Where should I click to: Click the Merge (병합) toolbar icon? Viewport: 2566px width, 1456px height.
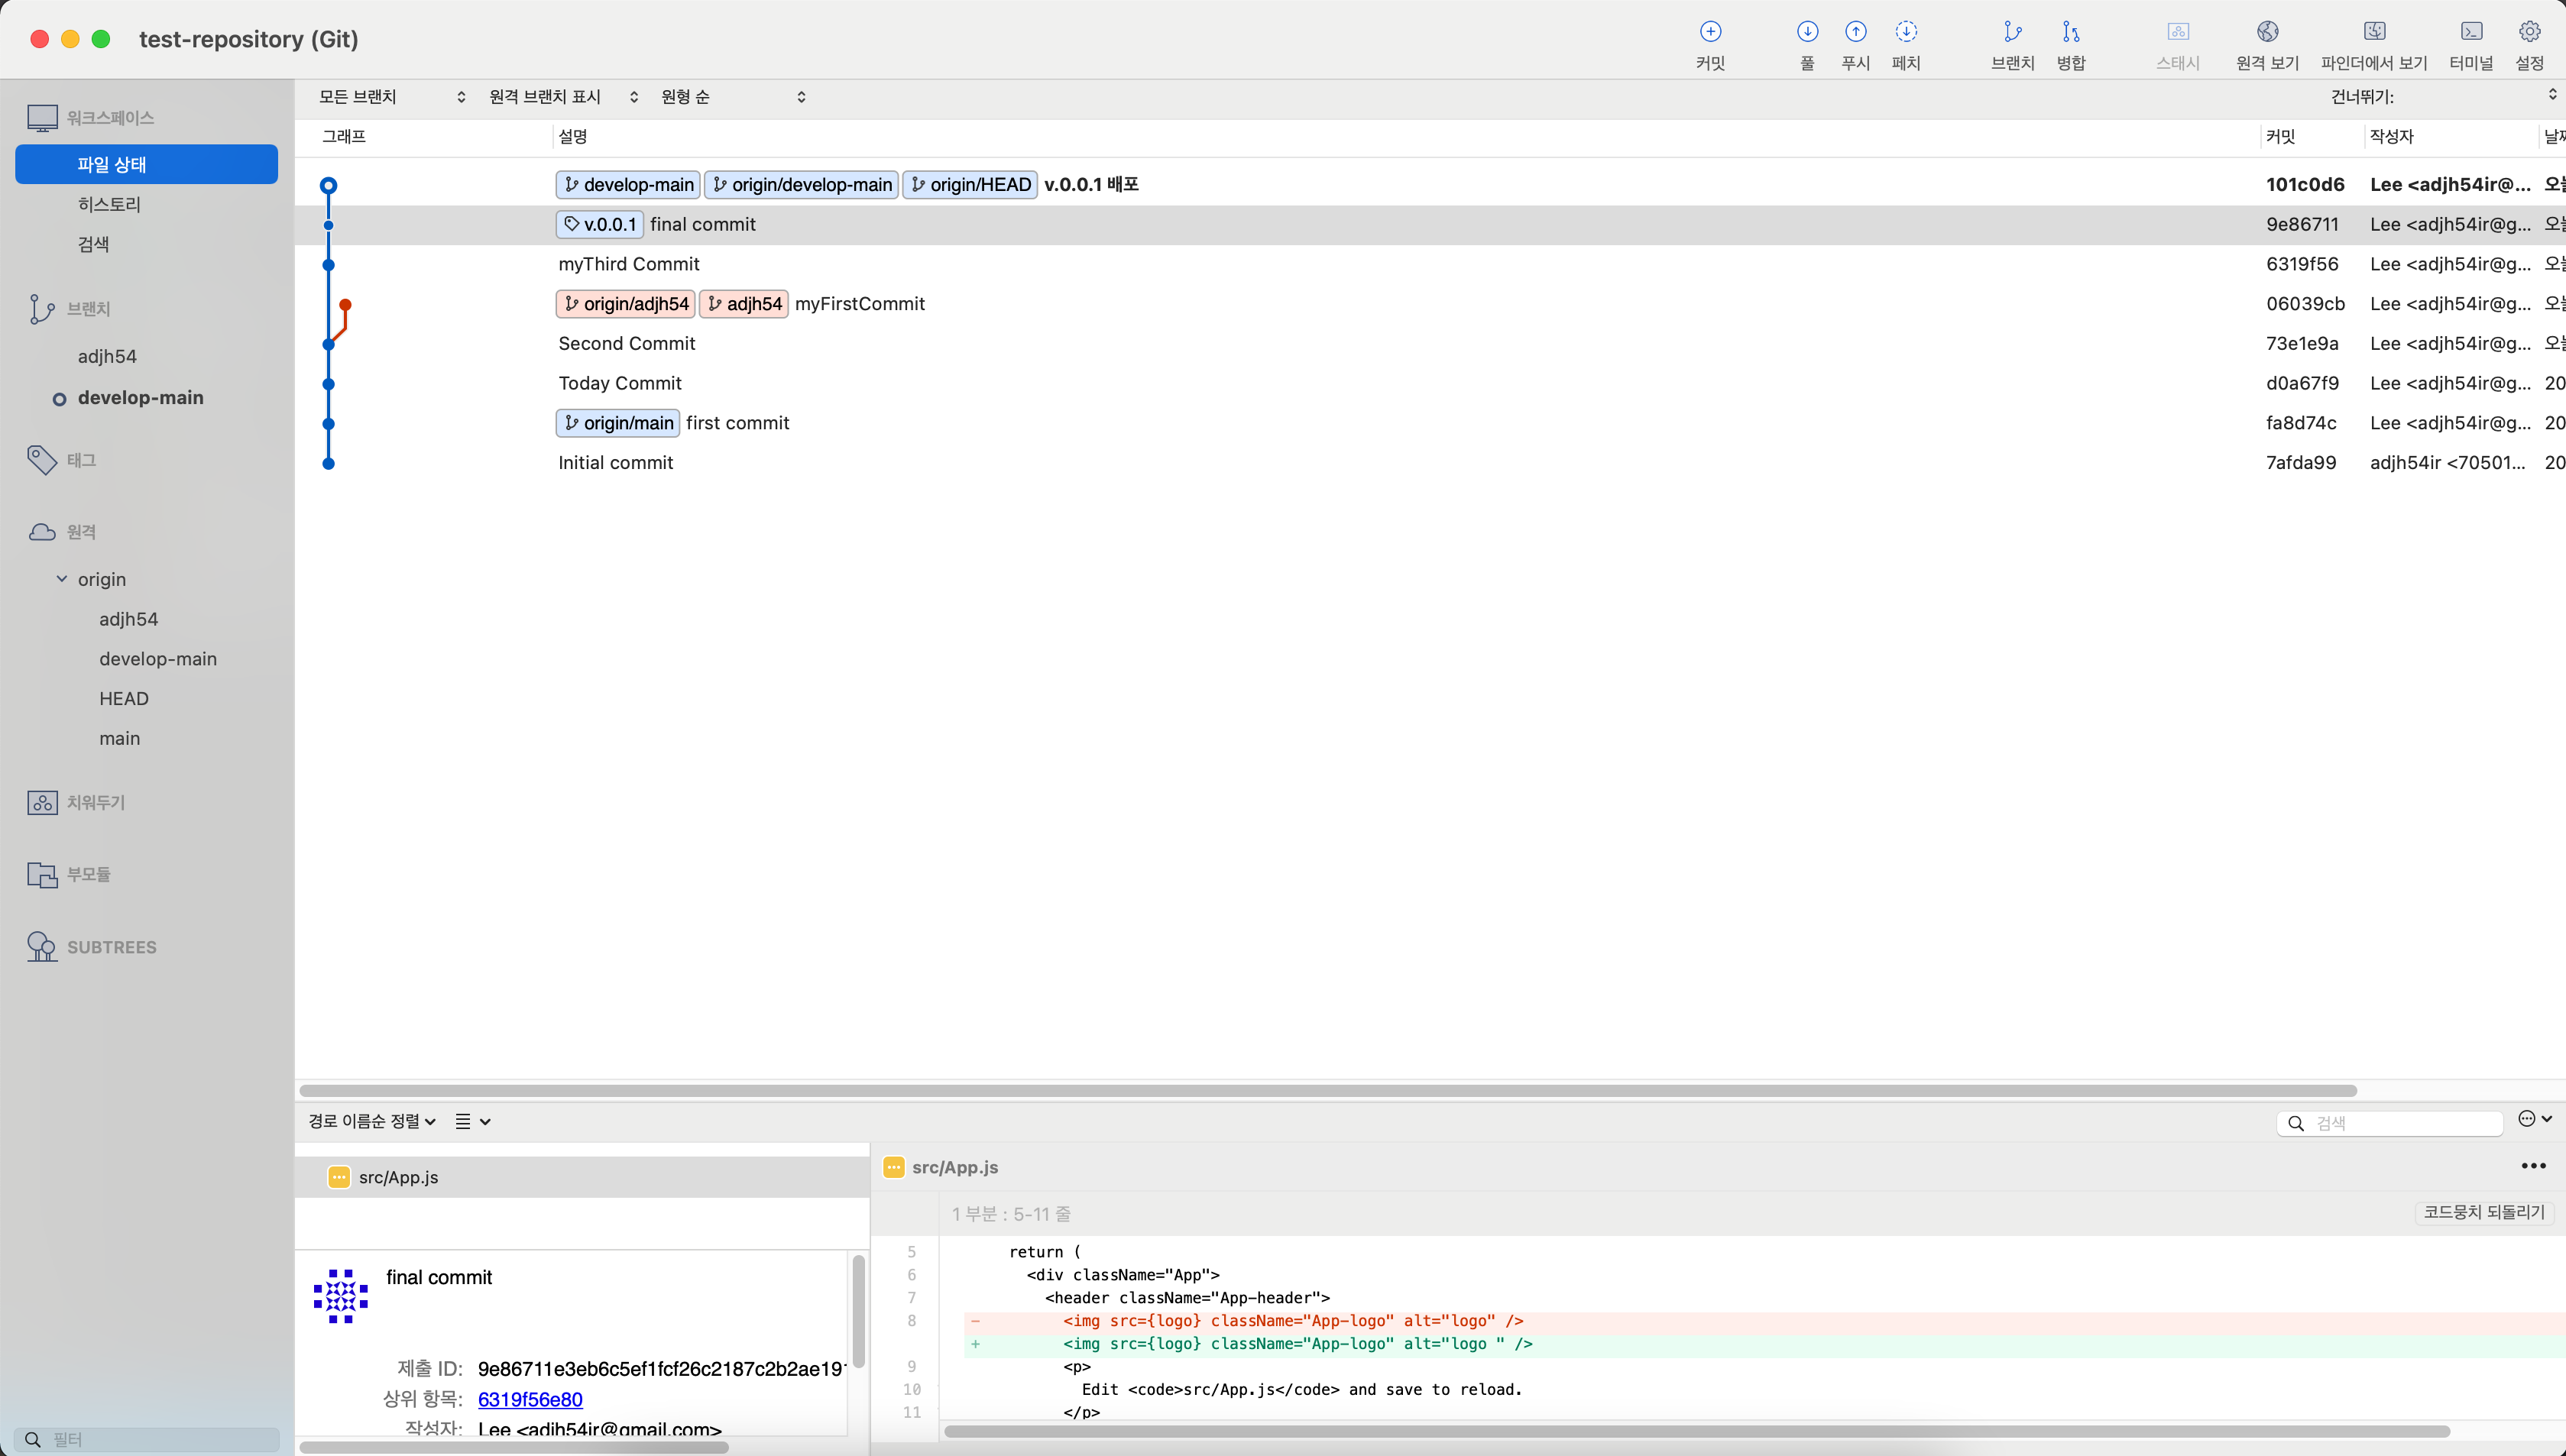click(2070, 33)
